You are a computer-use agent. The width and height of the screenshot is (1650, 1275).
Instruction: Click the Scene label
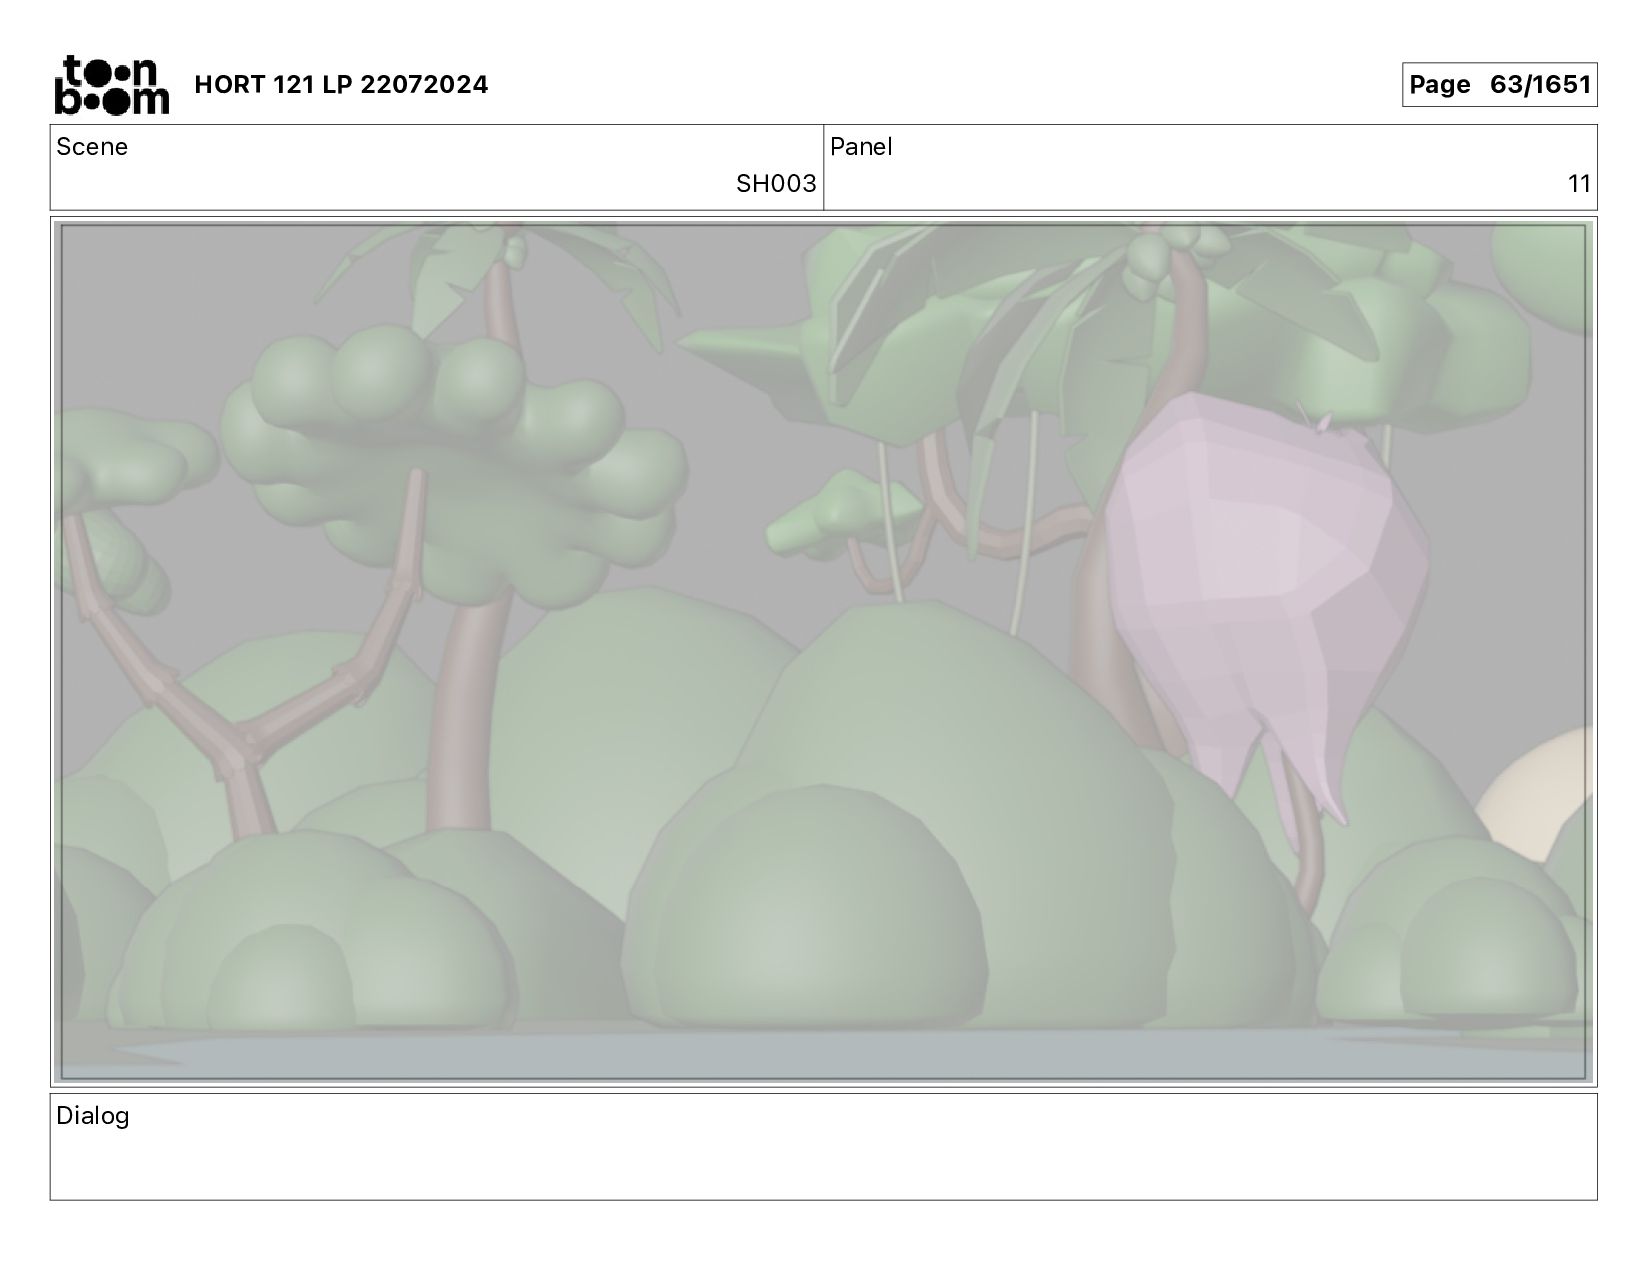point(92,147)
